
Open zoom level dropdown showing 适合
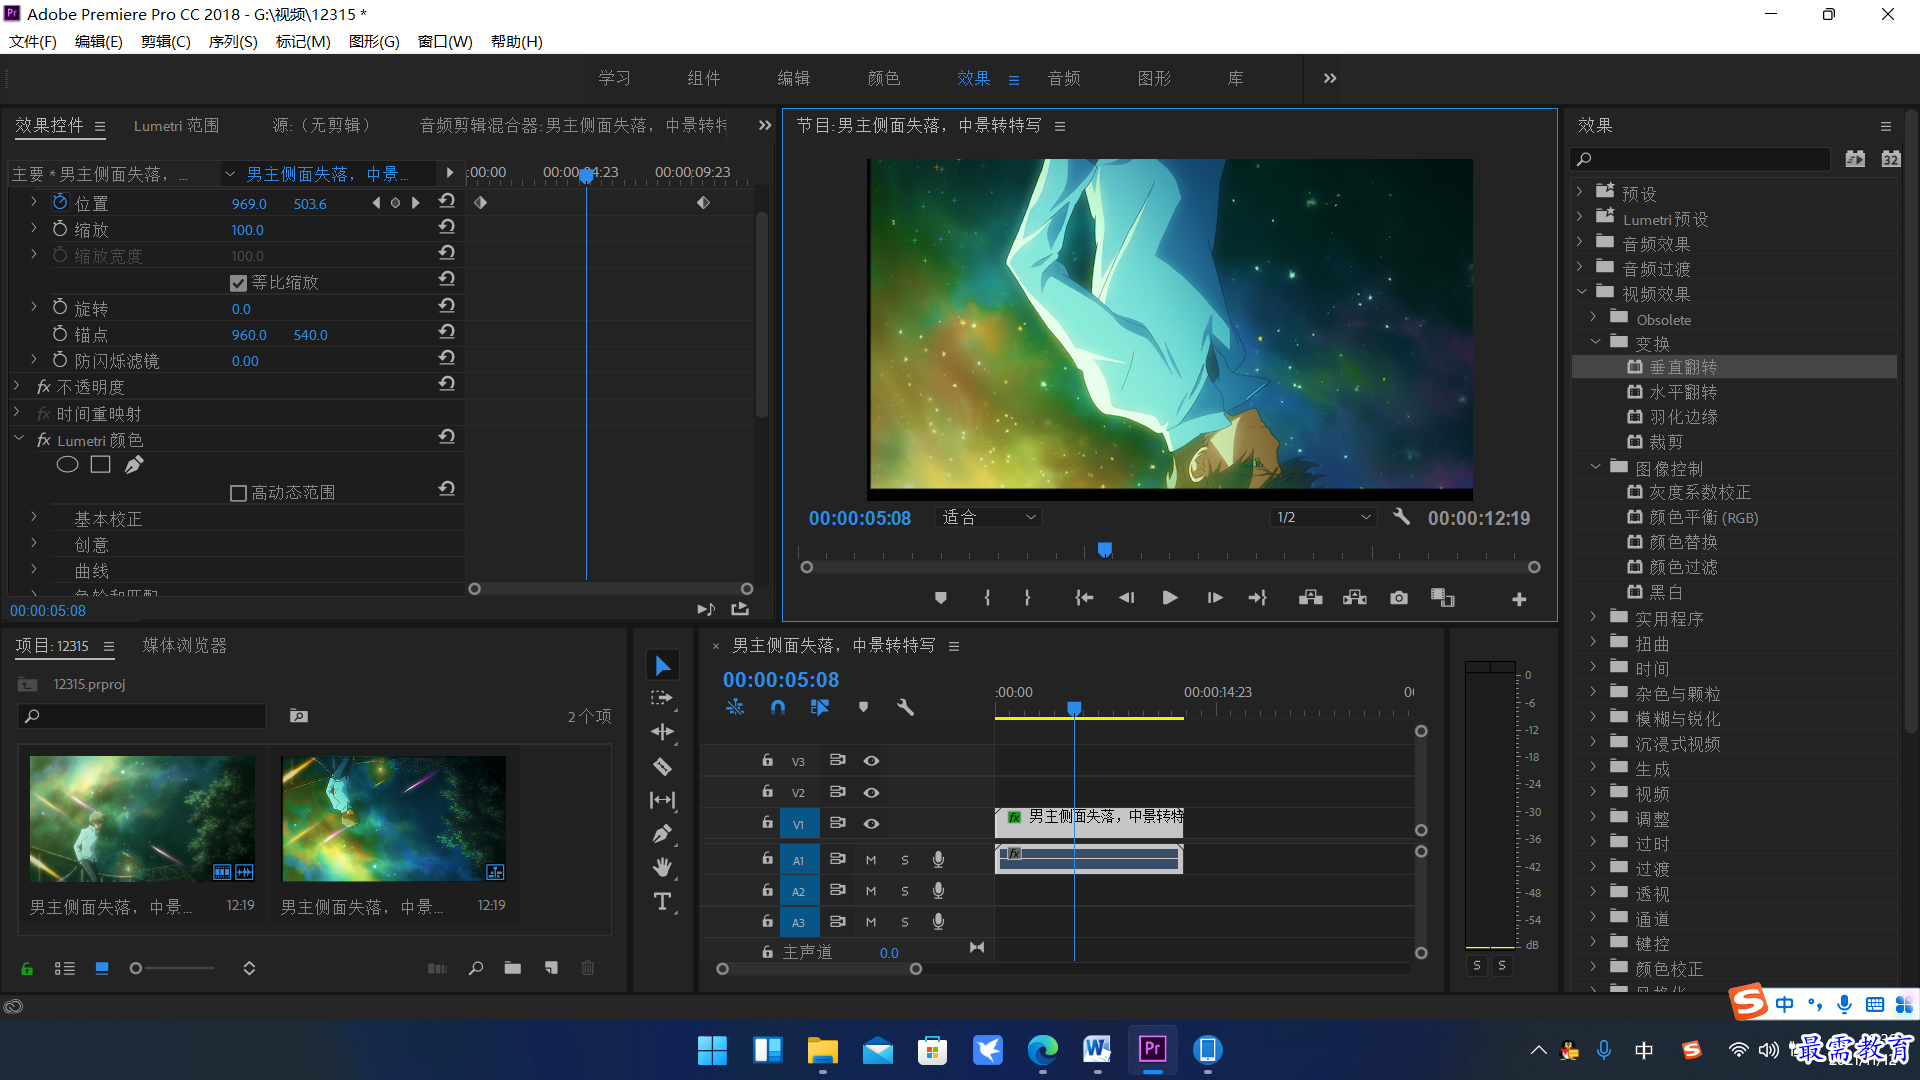[x=989, y=517]
